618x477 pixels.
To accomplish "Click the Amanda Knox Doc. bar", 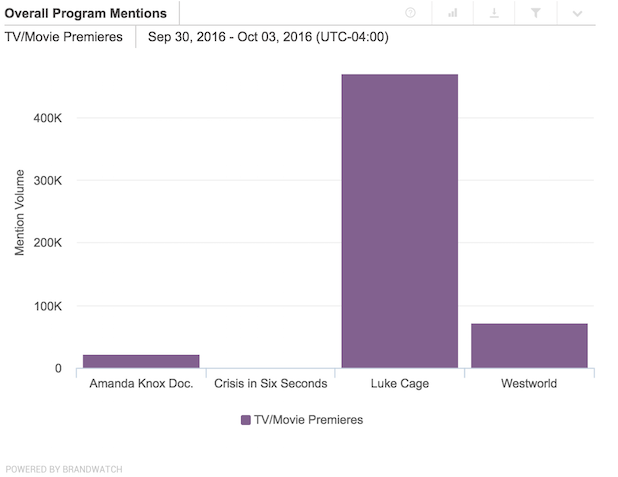I will tap(141, 361).
